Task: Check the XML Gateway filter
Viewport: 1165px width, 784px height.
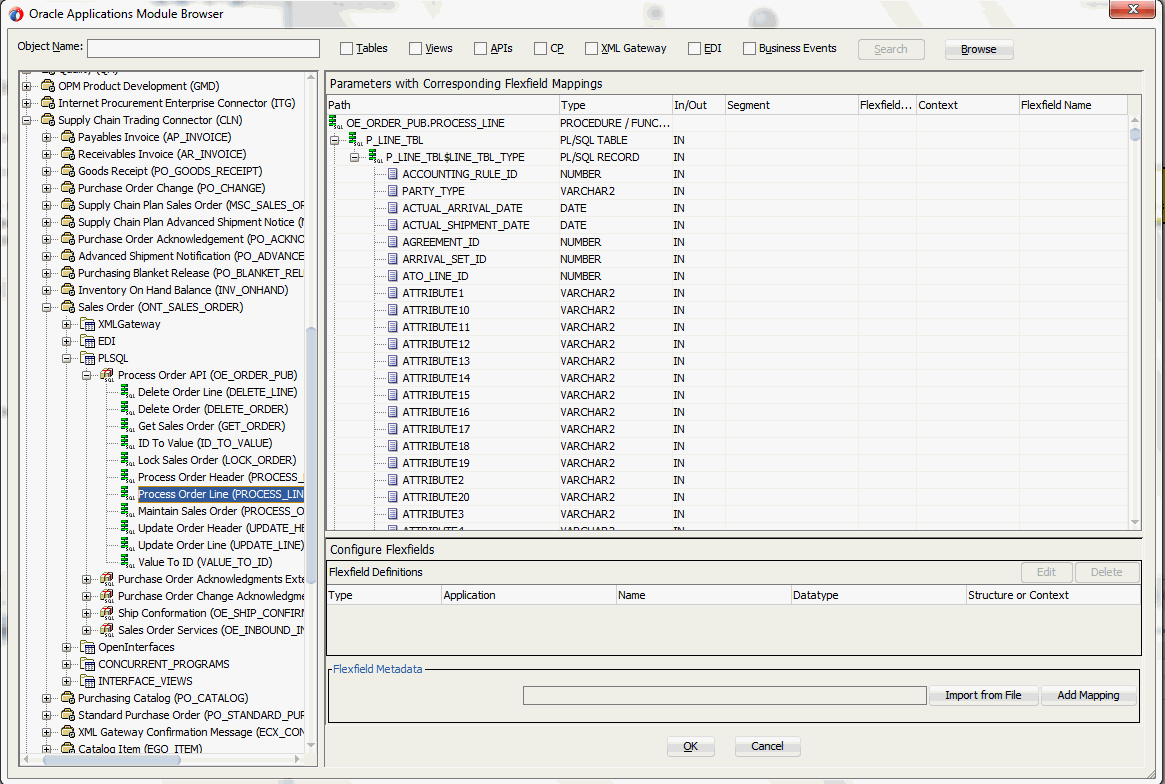Action: [x=591, y=48]
